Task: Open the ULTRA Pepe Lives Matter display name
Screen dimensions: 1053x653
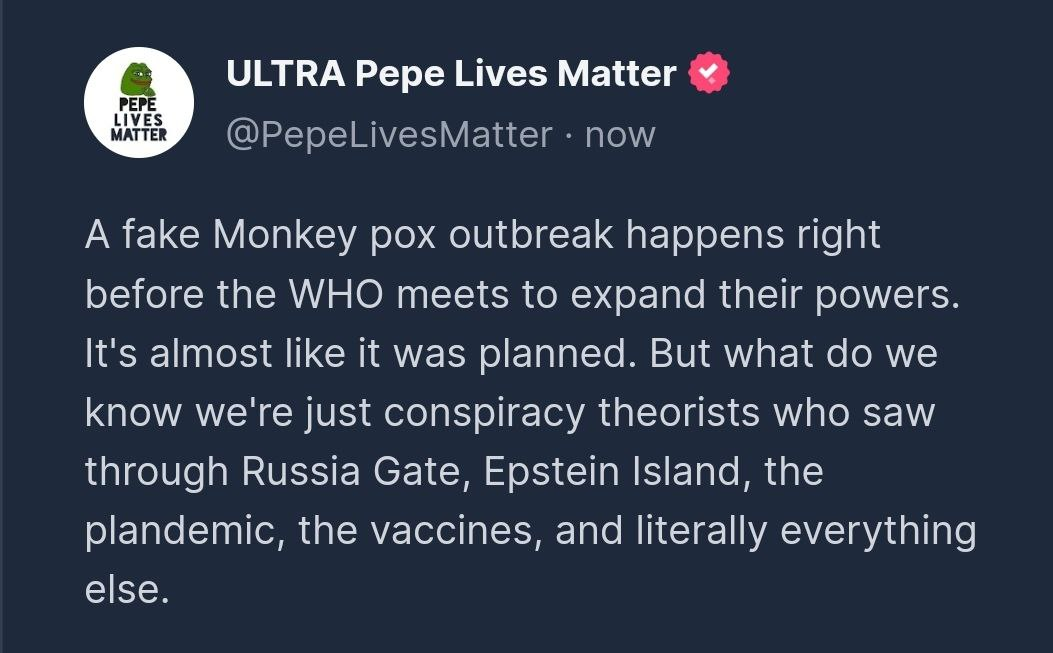Action: pos(451,74)
